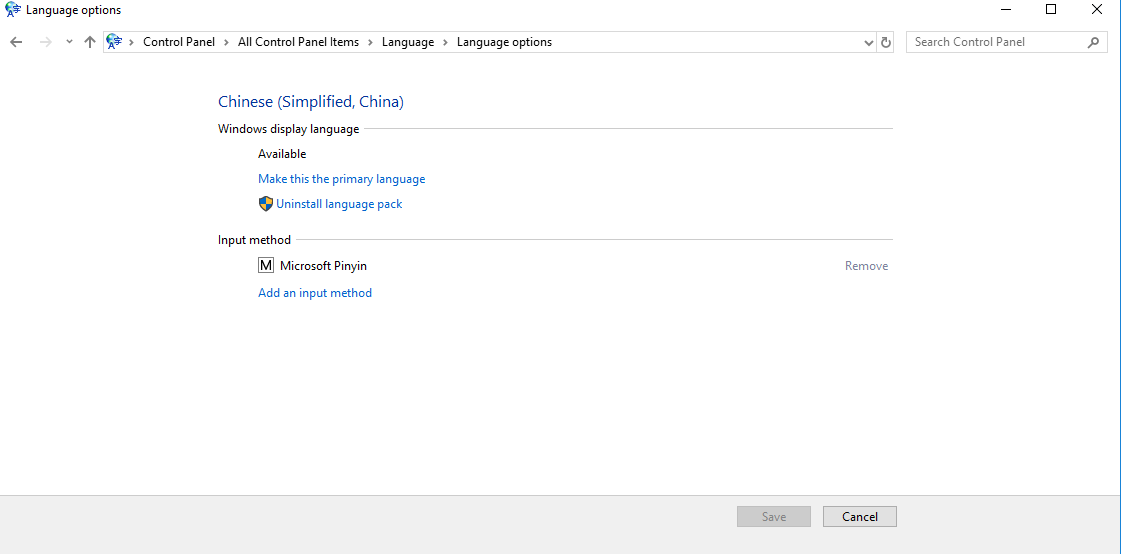Image resolution: width=1121 pixels, height=554 pixels.
Task: Maximize the Language options window
Action: [x=1051, y=10]
